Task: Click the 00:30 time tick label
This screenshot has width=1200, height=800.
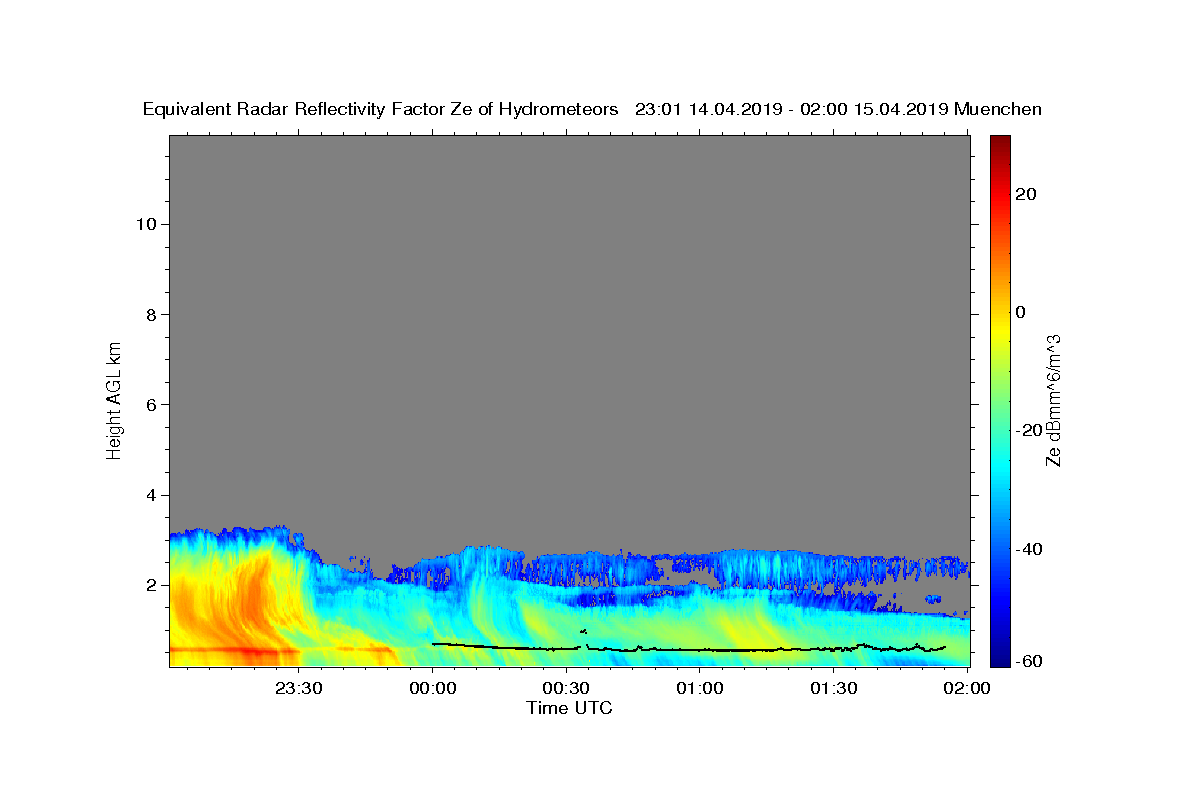Action: point(566,688)
